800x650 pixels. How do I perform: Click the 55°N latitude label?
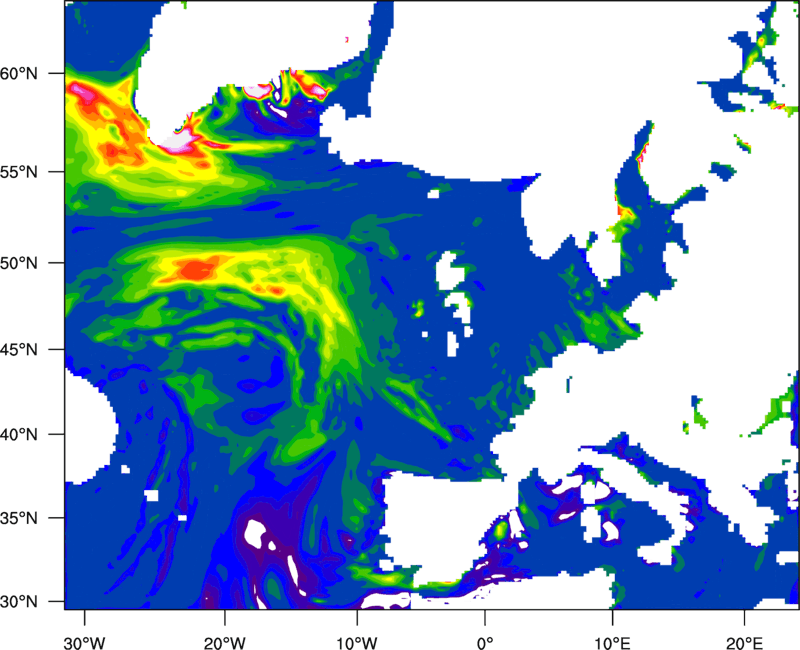pos(19,172)
